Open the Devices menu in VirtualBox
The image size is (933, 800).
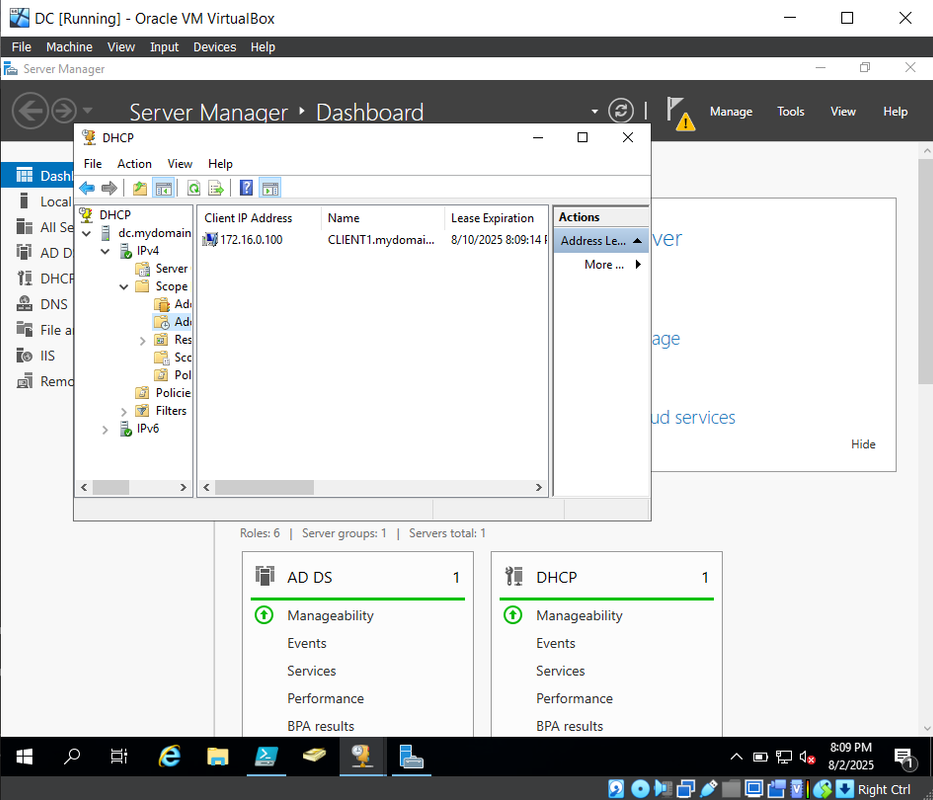pos(214,47)
